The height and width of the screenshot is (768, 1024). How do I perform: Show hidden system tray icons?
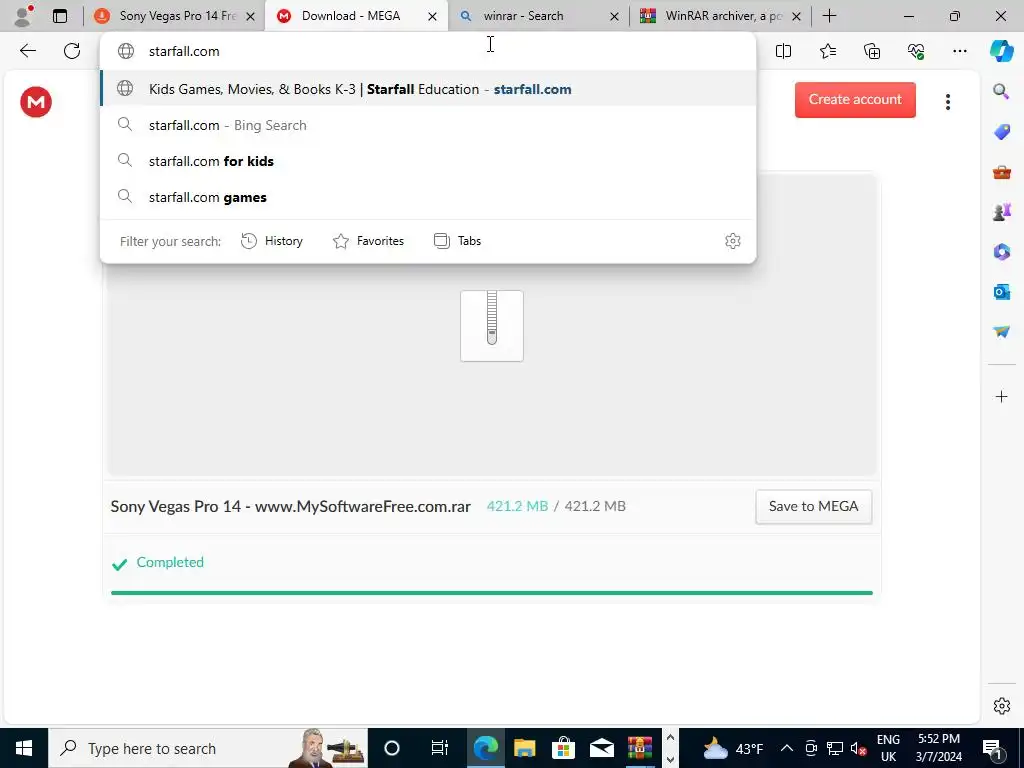pyautogui.click(x=787, y=748)
